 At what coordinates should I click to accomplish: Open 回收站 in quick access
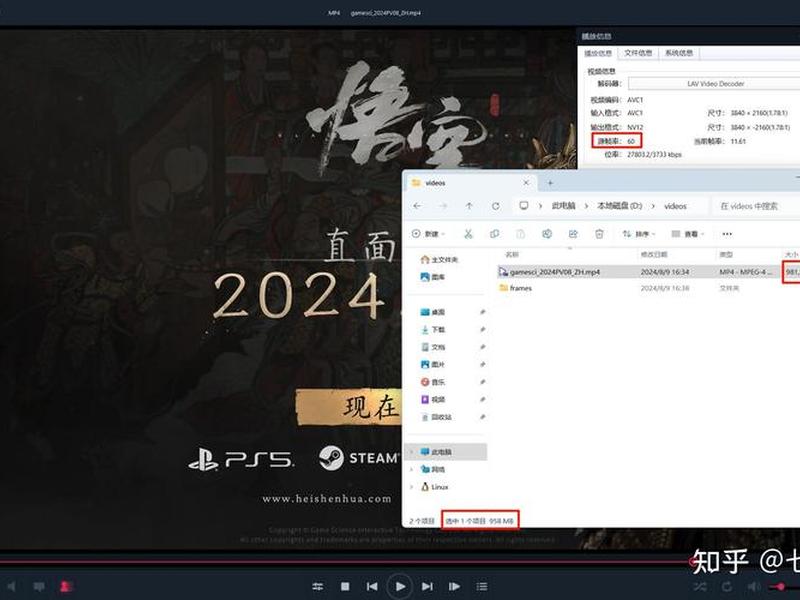(436, 417)
